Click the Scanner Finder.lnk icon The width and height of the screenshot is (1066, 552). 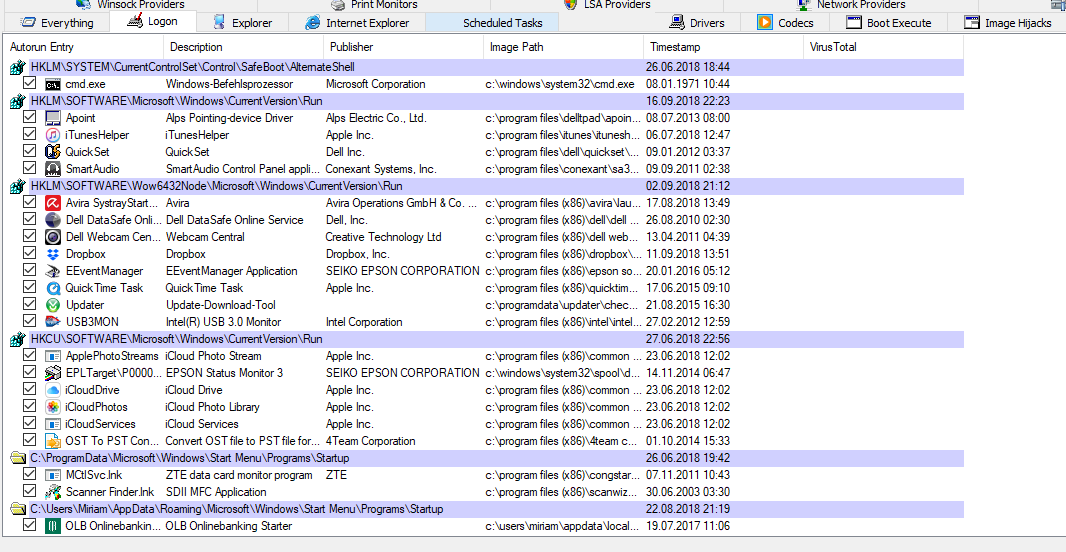click(52, 492)
